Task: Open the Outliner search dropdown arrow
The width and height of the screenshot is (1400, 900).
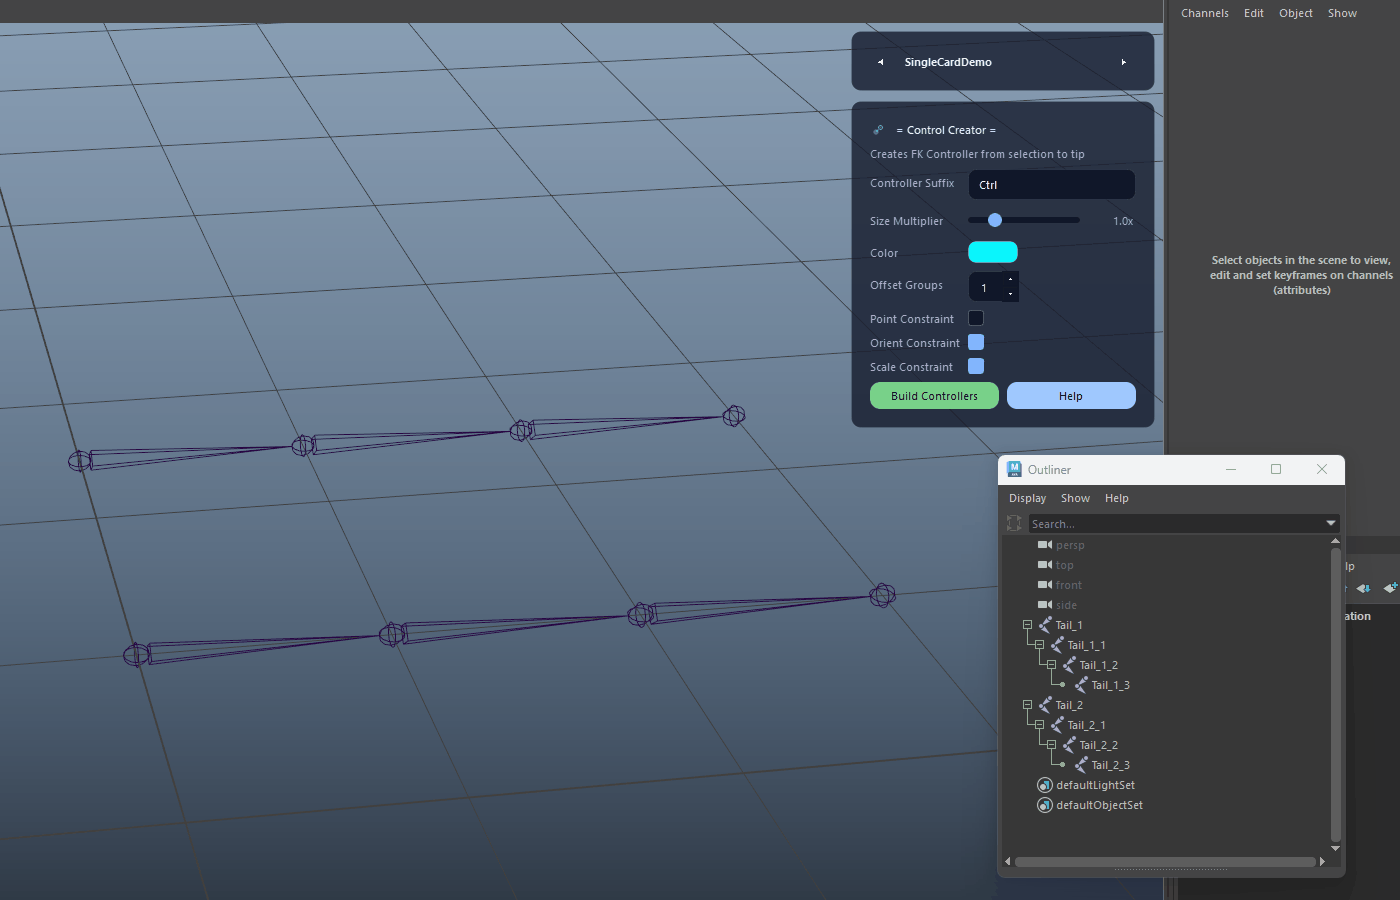Action: pyautogui.click(x=1331, y=523)
